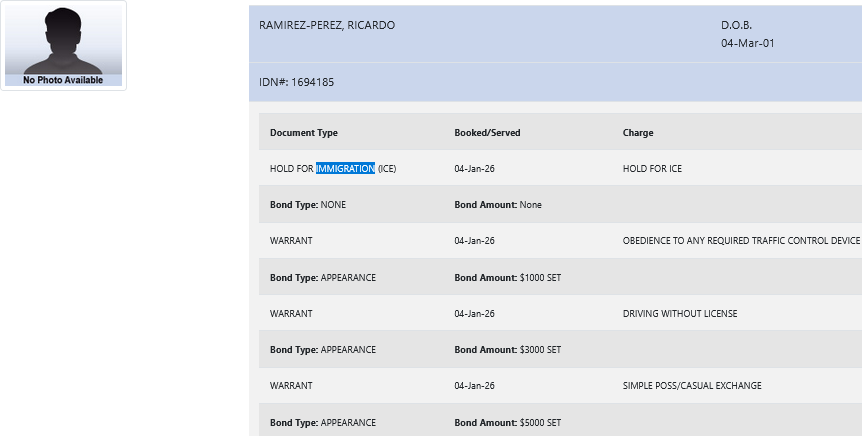Viewport: 862px width, 436px height.
Task: Click the Bond Amount $3000 SET entry
Action: (507, 350)
